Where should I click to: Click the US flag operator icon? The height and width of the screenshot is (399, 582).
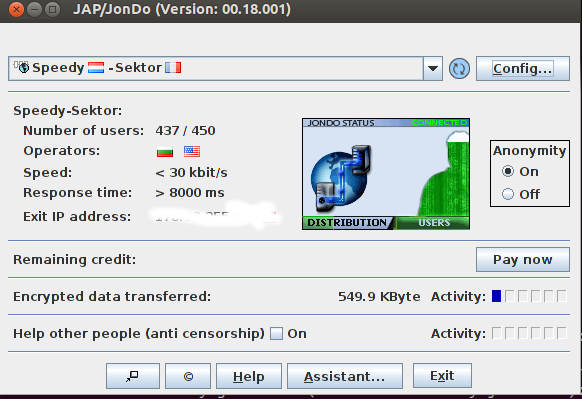pos(192,151)
